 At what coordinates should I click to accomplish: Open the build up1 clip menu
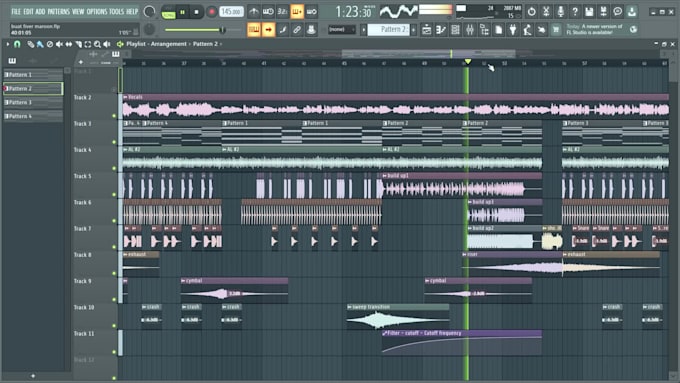coord(385,176)
